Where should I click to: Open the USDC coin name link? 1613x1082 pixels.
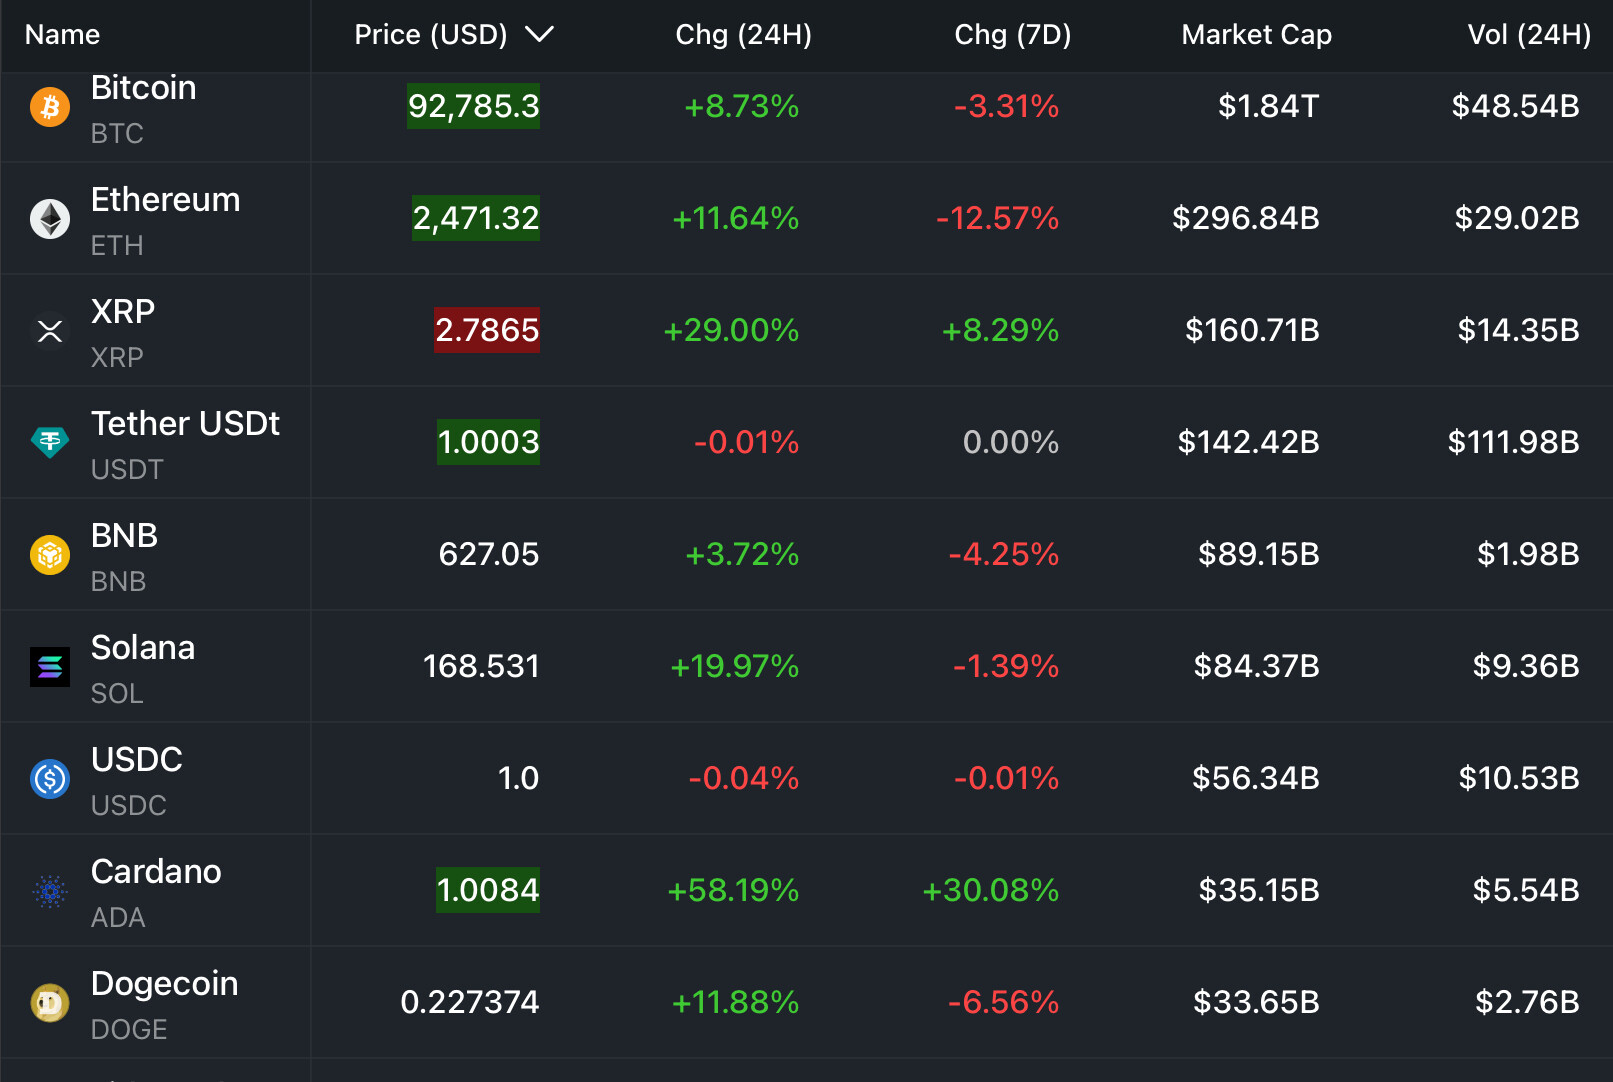click(137, 760)
